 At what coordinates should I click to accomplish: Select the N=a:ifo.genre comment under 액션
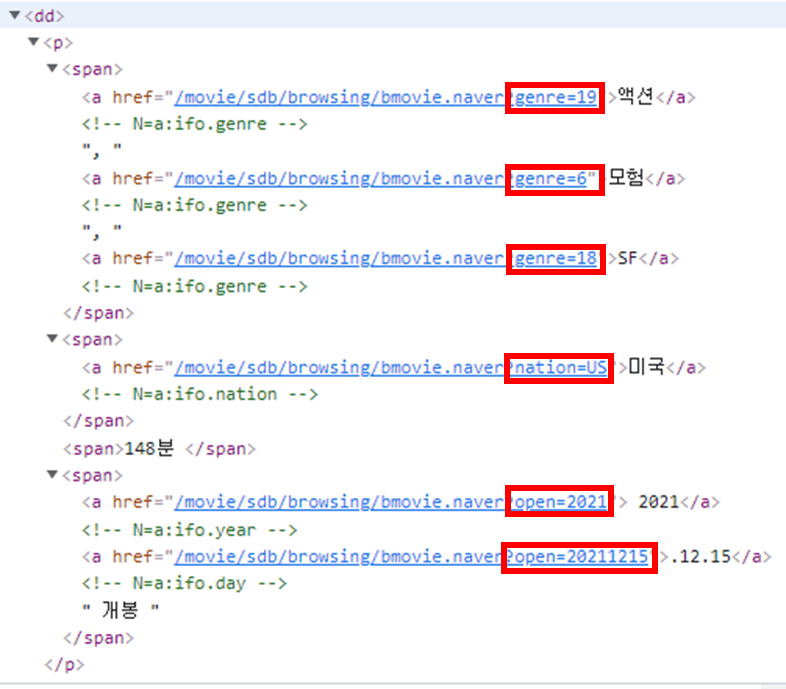tap(194, 124)
